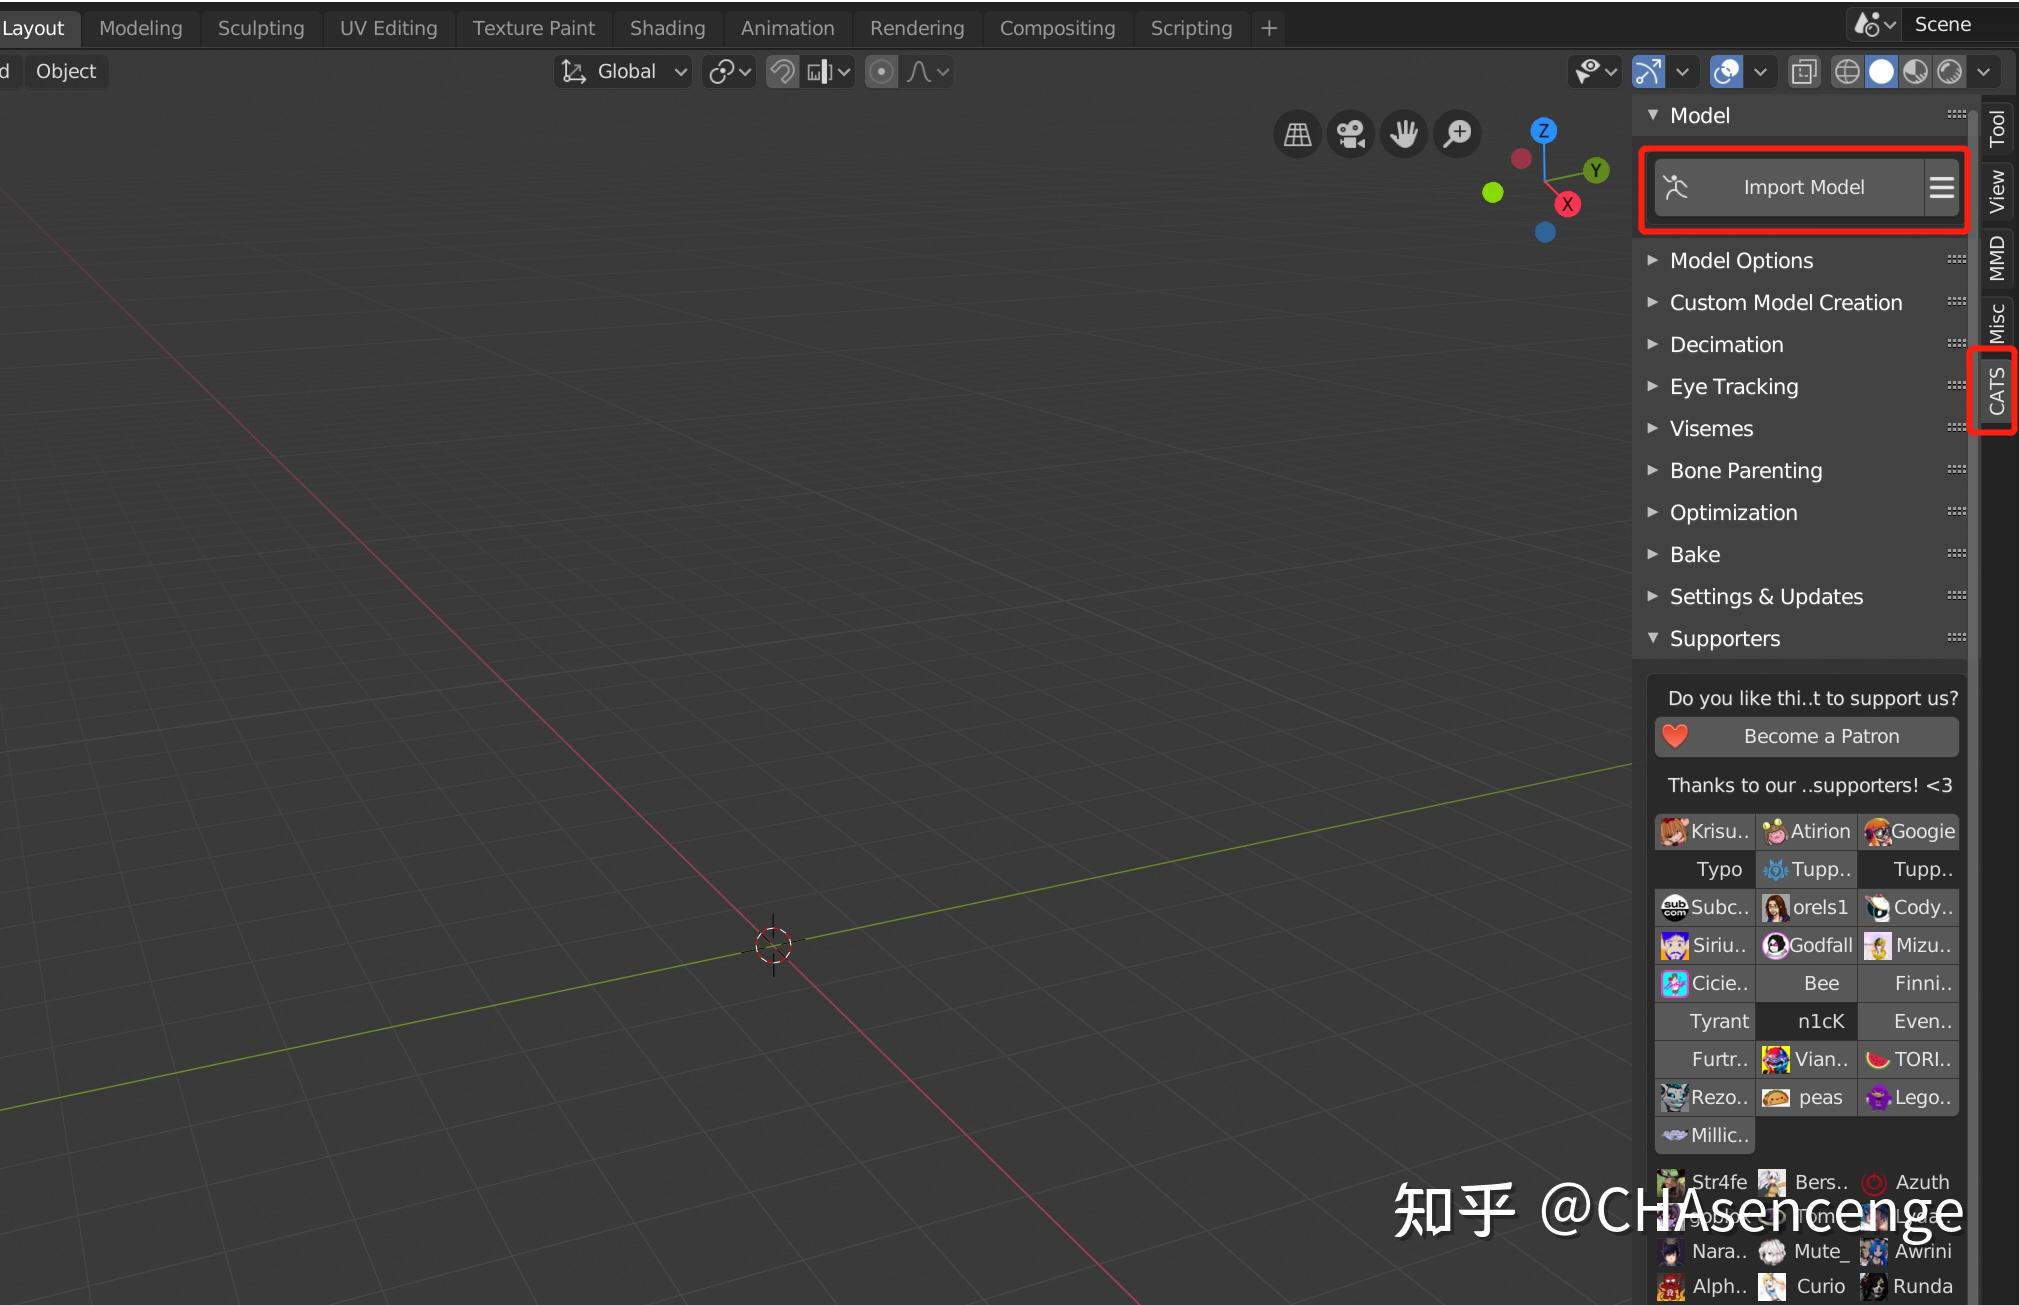Select the Pan view hand icon

point(1403,133)
